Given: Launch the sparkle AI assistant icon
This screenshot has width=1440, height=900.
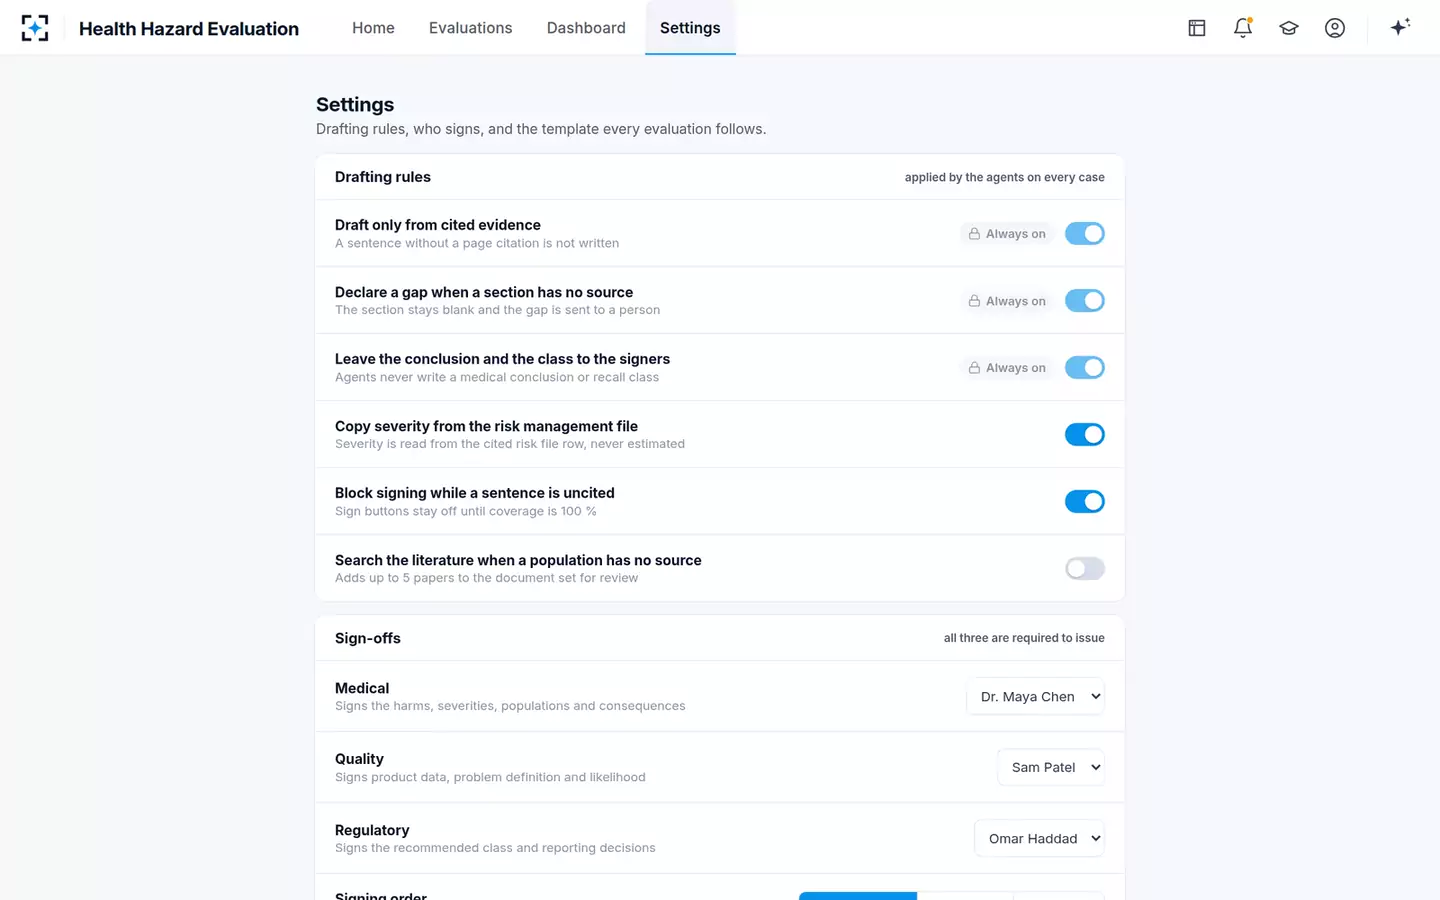Looking at the screenshot, I should coord(1400,27).
